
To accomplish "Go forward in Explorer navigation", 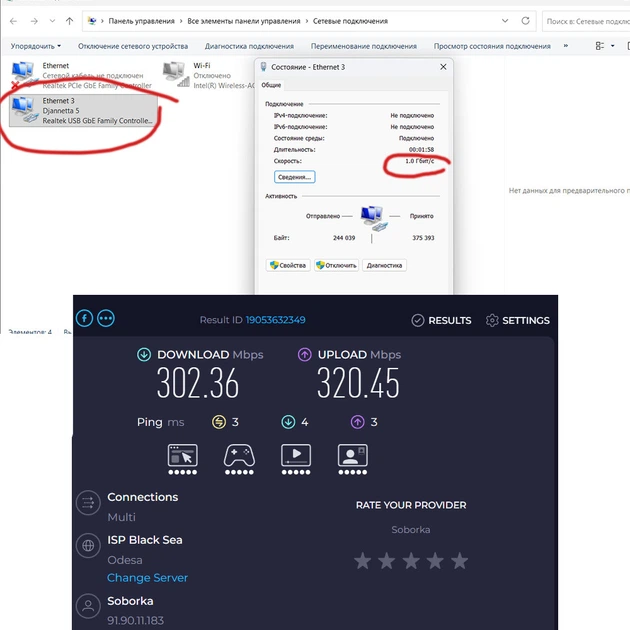I will coord(34,21).
